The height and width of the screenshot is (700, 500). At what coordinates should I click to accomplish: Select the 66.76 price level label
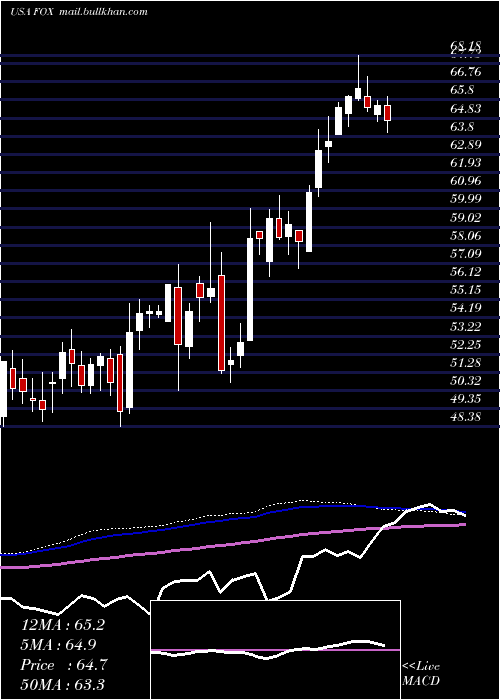466,72
